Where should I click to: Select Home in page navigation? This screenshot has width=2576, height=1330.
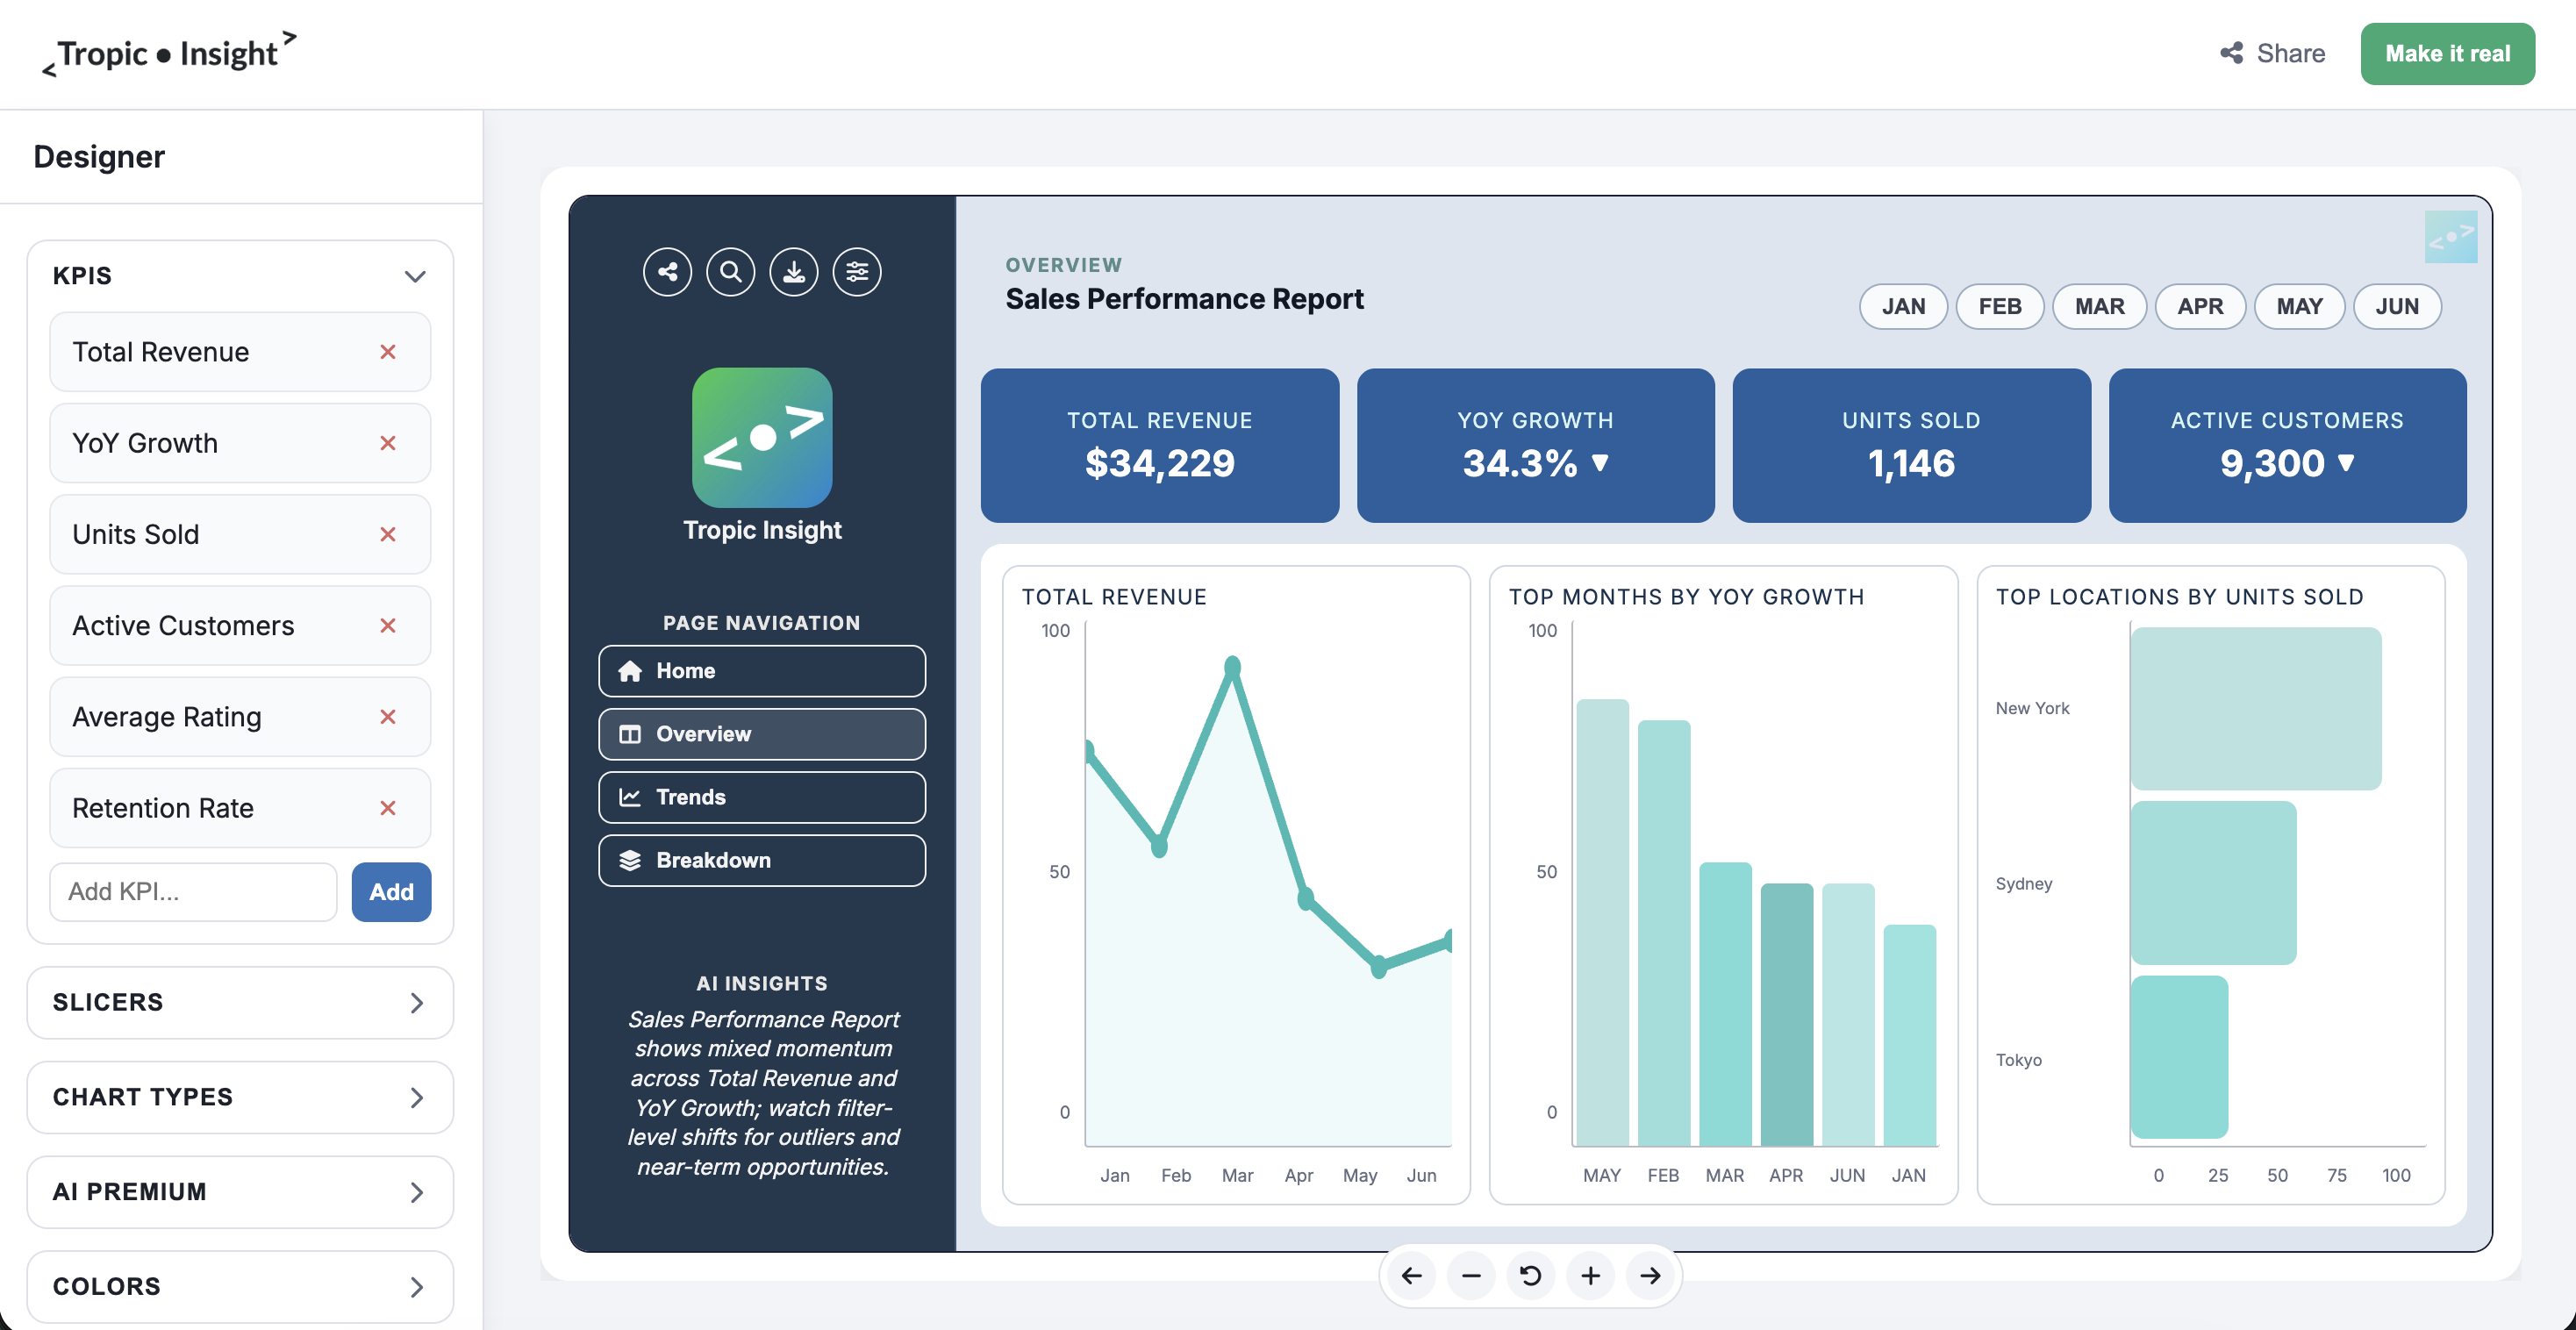(x=761, y=671)
